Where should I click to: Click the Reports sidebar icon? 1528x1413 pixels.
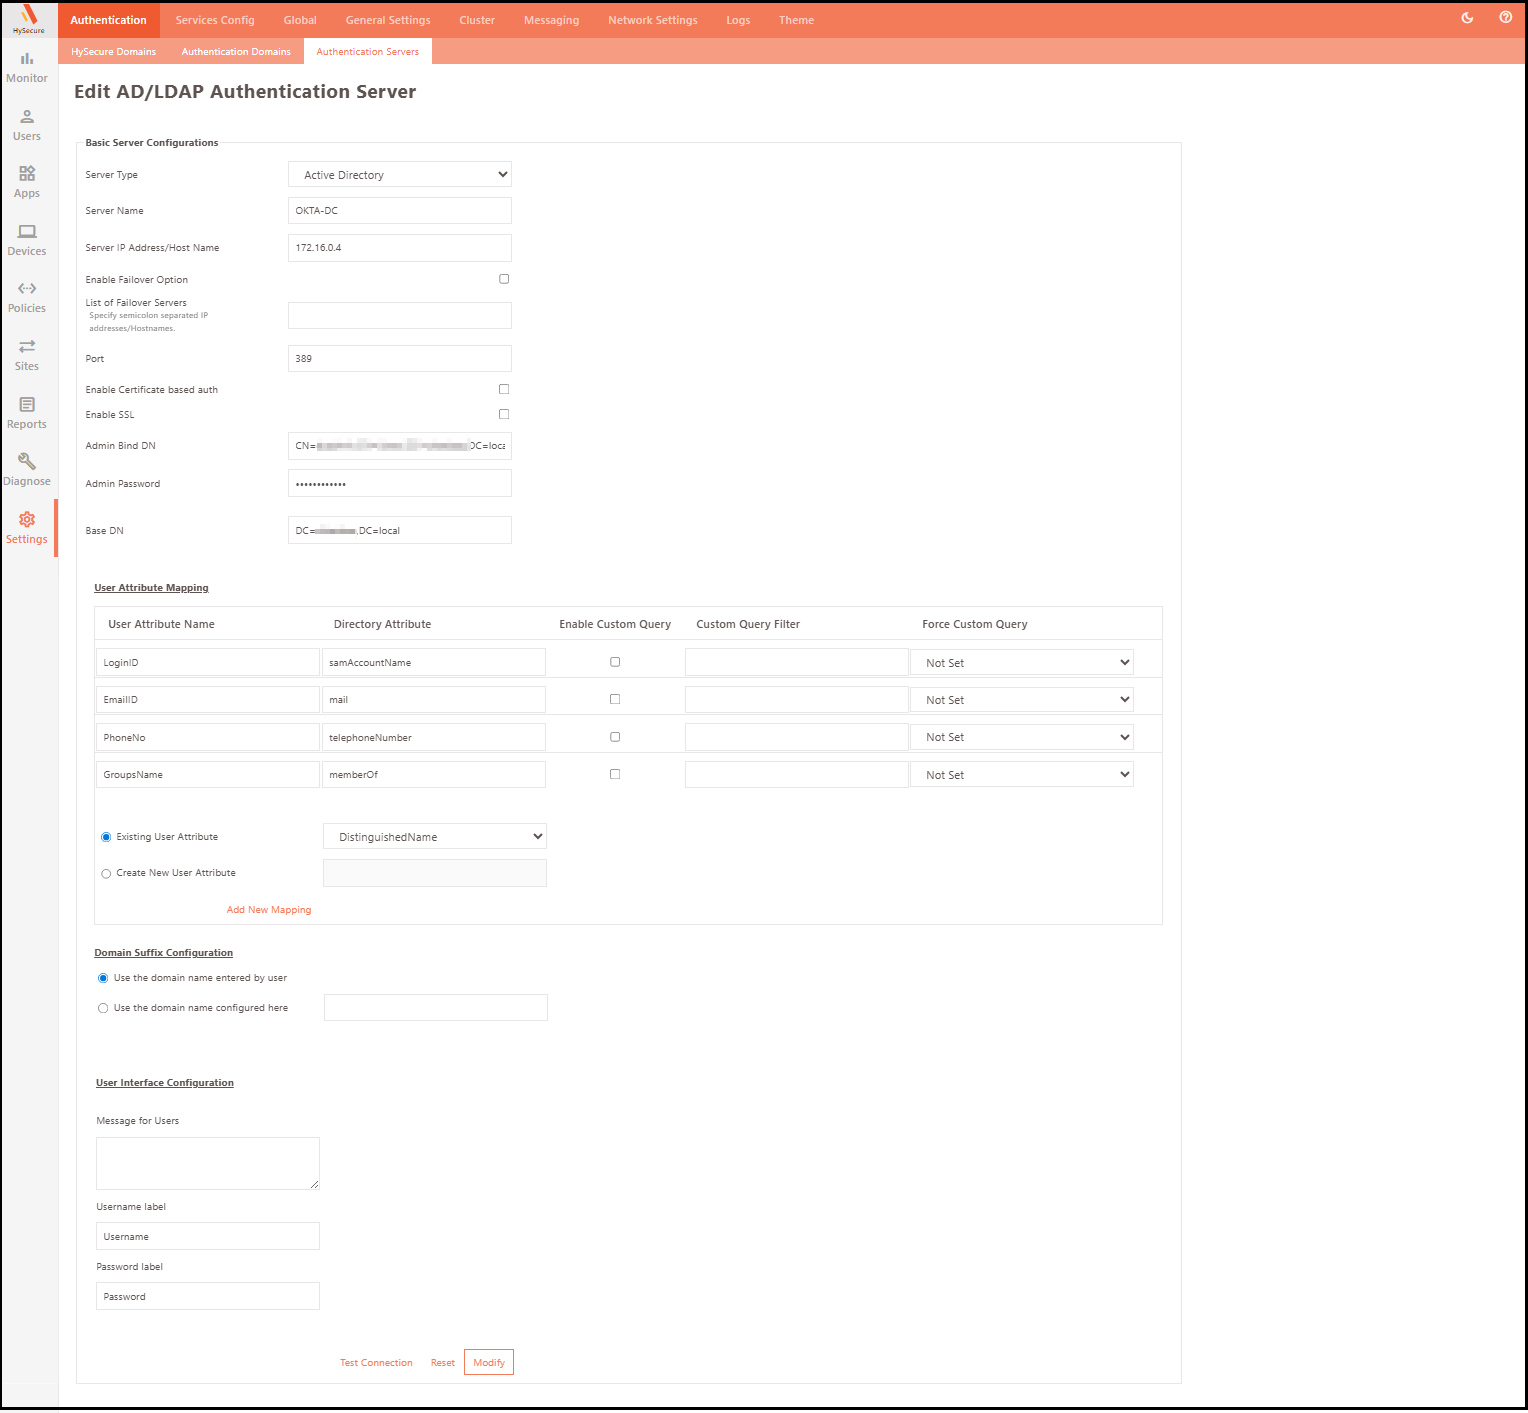27,413
